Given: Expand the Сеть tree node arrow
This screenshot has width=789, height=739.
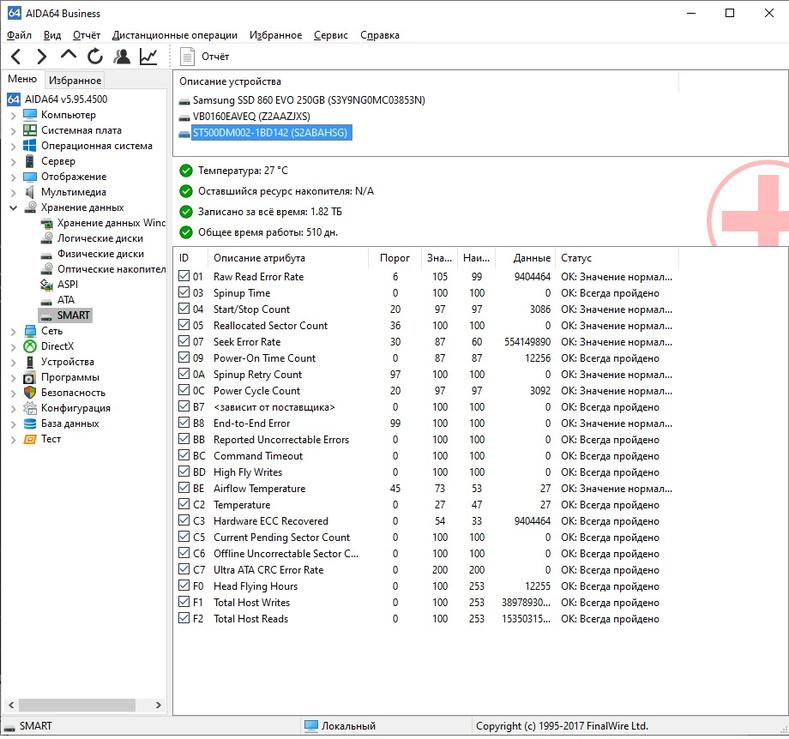Looking at the screenshot, I should tap(14, 332).
